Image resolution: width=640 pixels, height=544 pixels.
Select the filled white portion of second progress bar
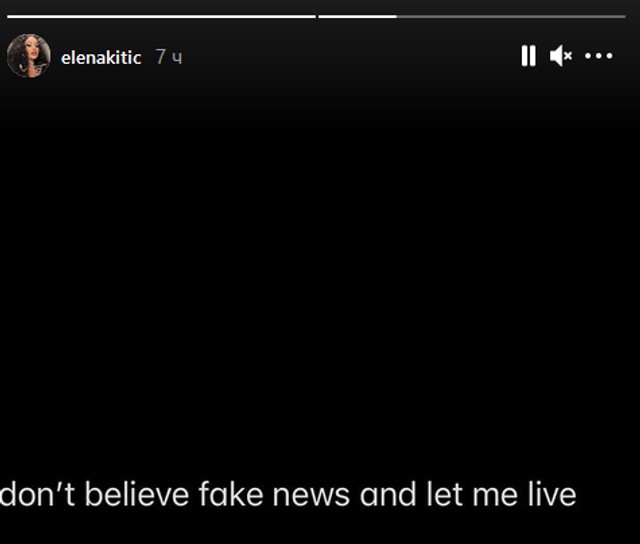(x=358, y=17)
